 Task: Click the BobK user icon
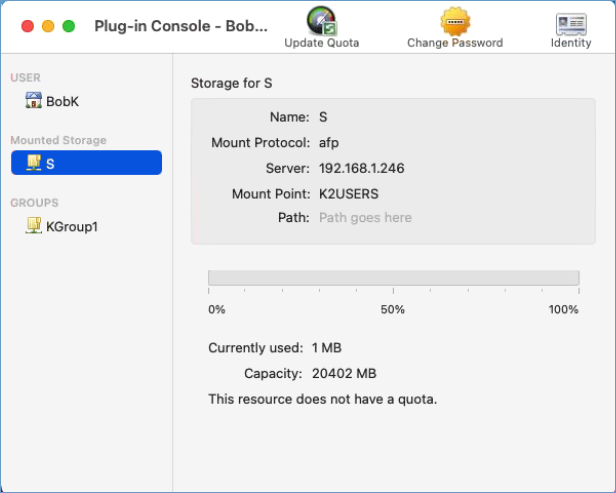point(34,100)
